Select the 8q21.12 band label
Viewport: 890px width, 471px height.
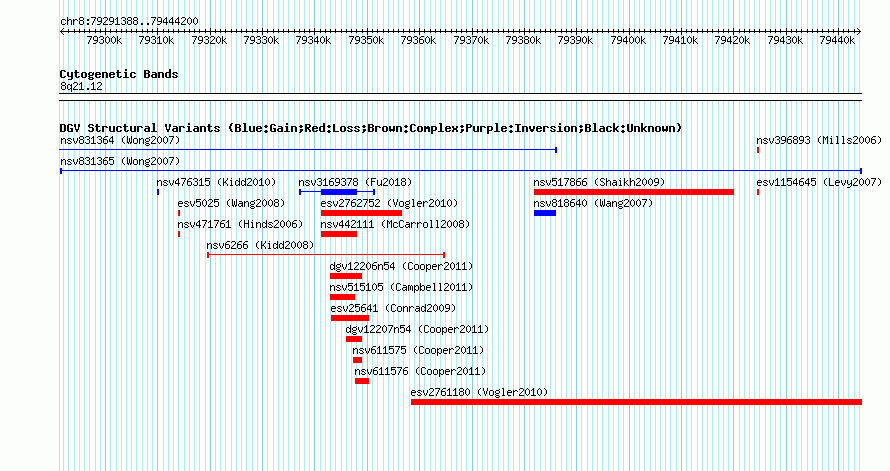pos(81,86)
